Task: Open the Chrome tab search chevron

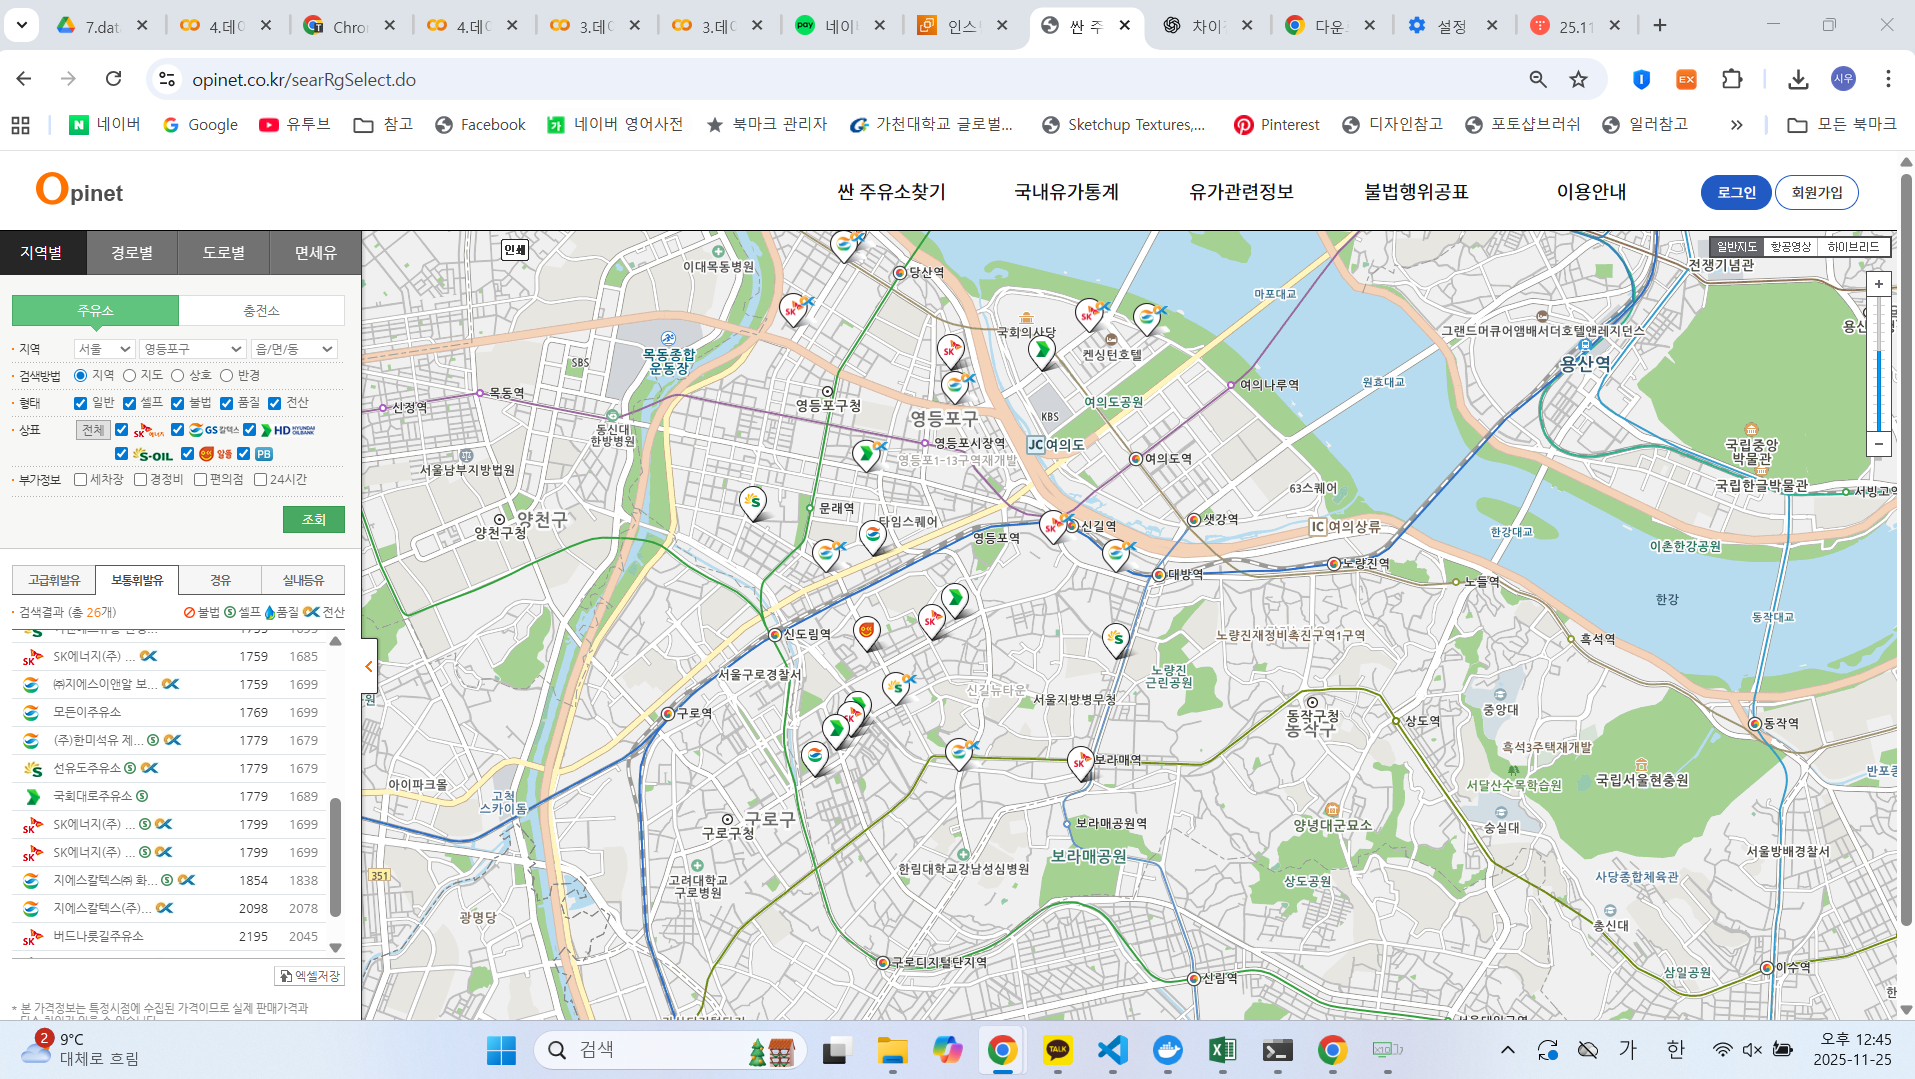Action: tap(21, 25)
